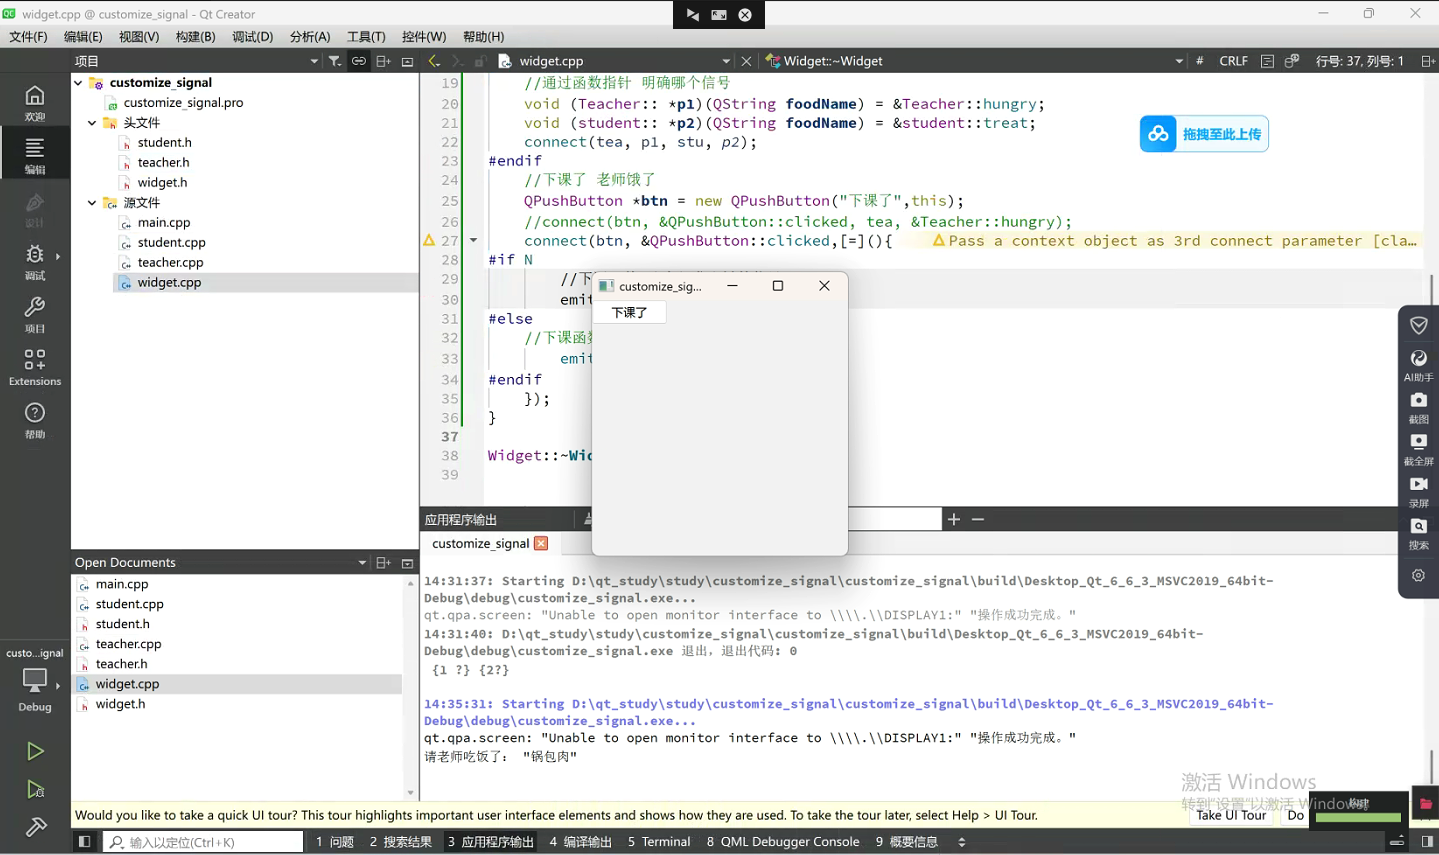Click the CRLF line ending selector
This screenshot has width=1439, height=855.
[1233, 61]
